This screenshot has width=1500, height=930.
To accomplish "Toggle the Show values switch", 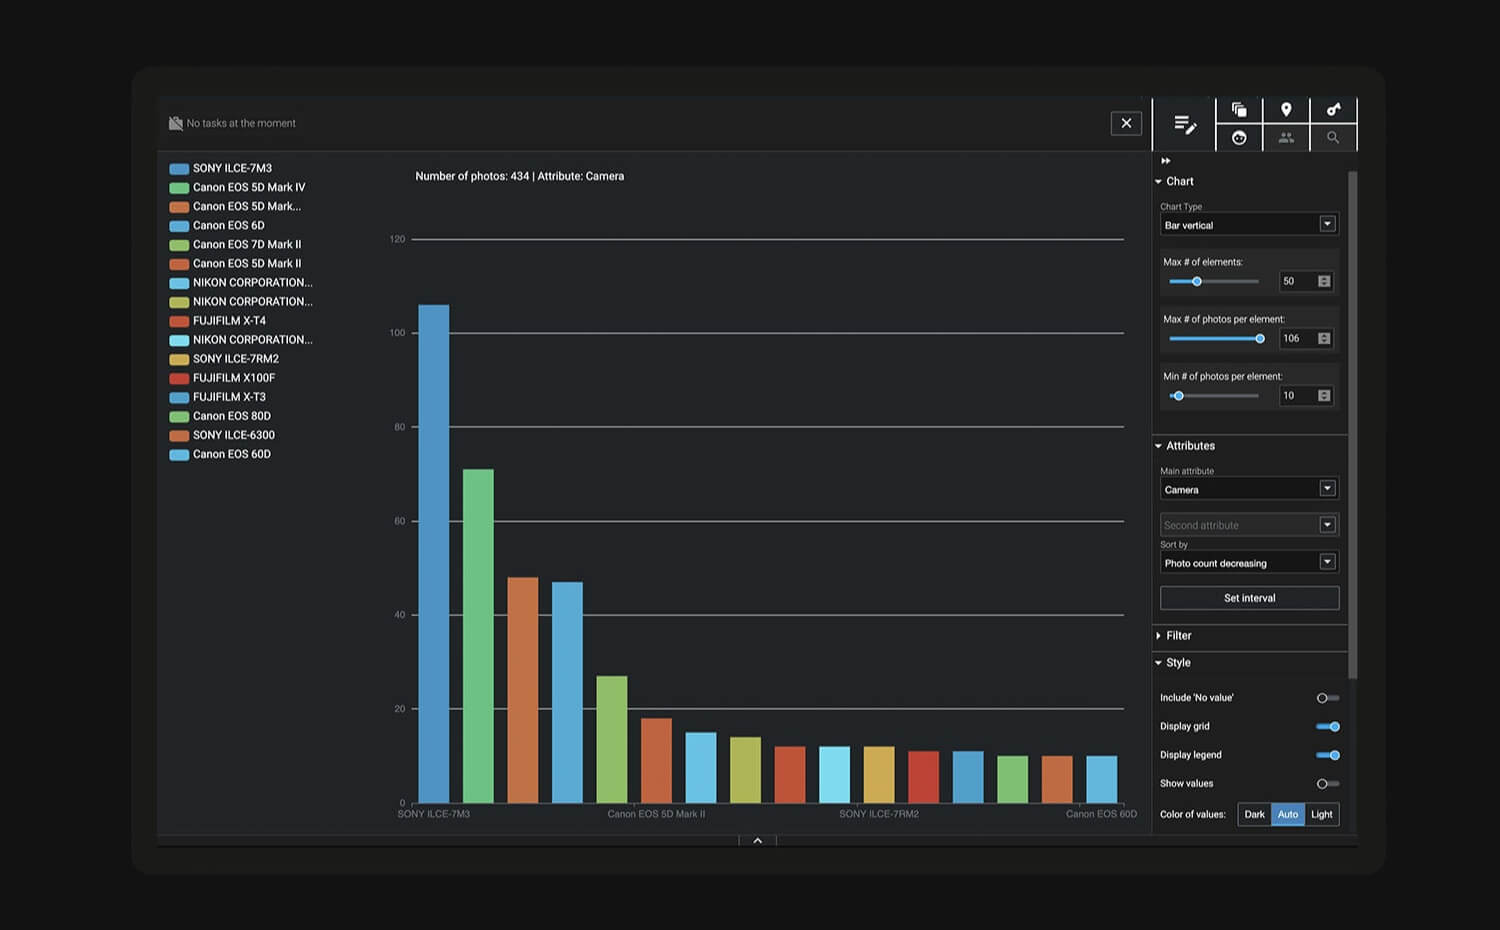I will click(x=1327, y=784).
